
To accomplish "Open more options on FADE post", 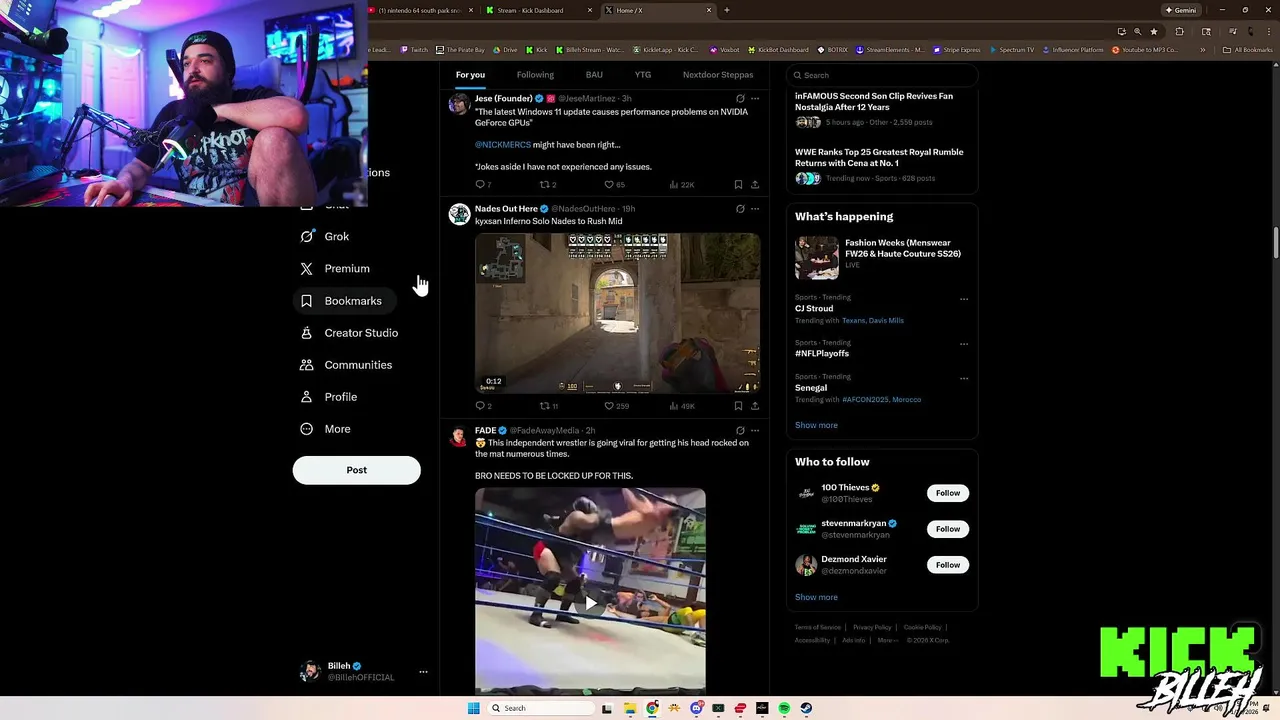I will point(755,431).
